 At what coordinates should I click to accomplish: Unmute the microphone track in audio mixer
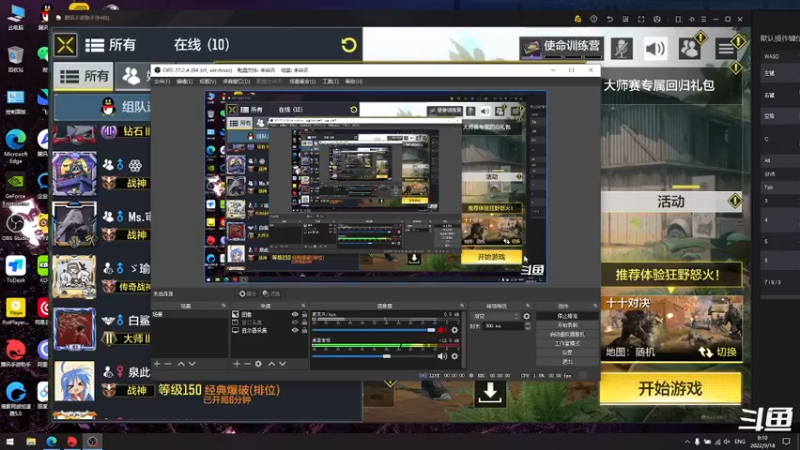(x=442, y=330)
